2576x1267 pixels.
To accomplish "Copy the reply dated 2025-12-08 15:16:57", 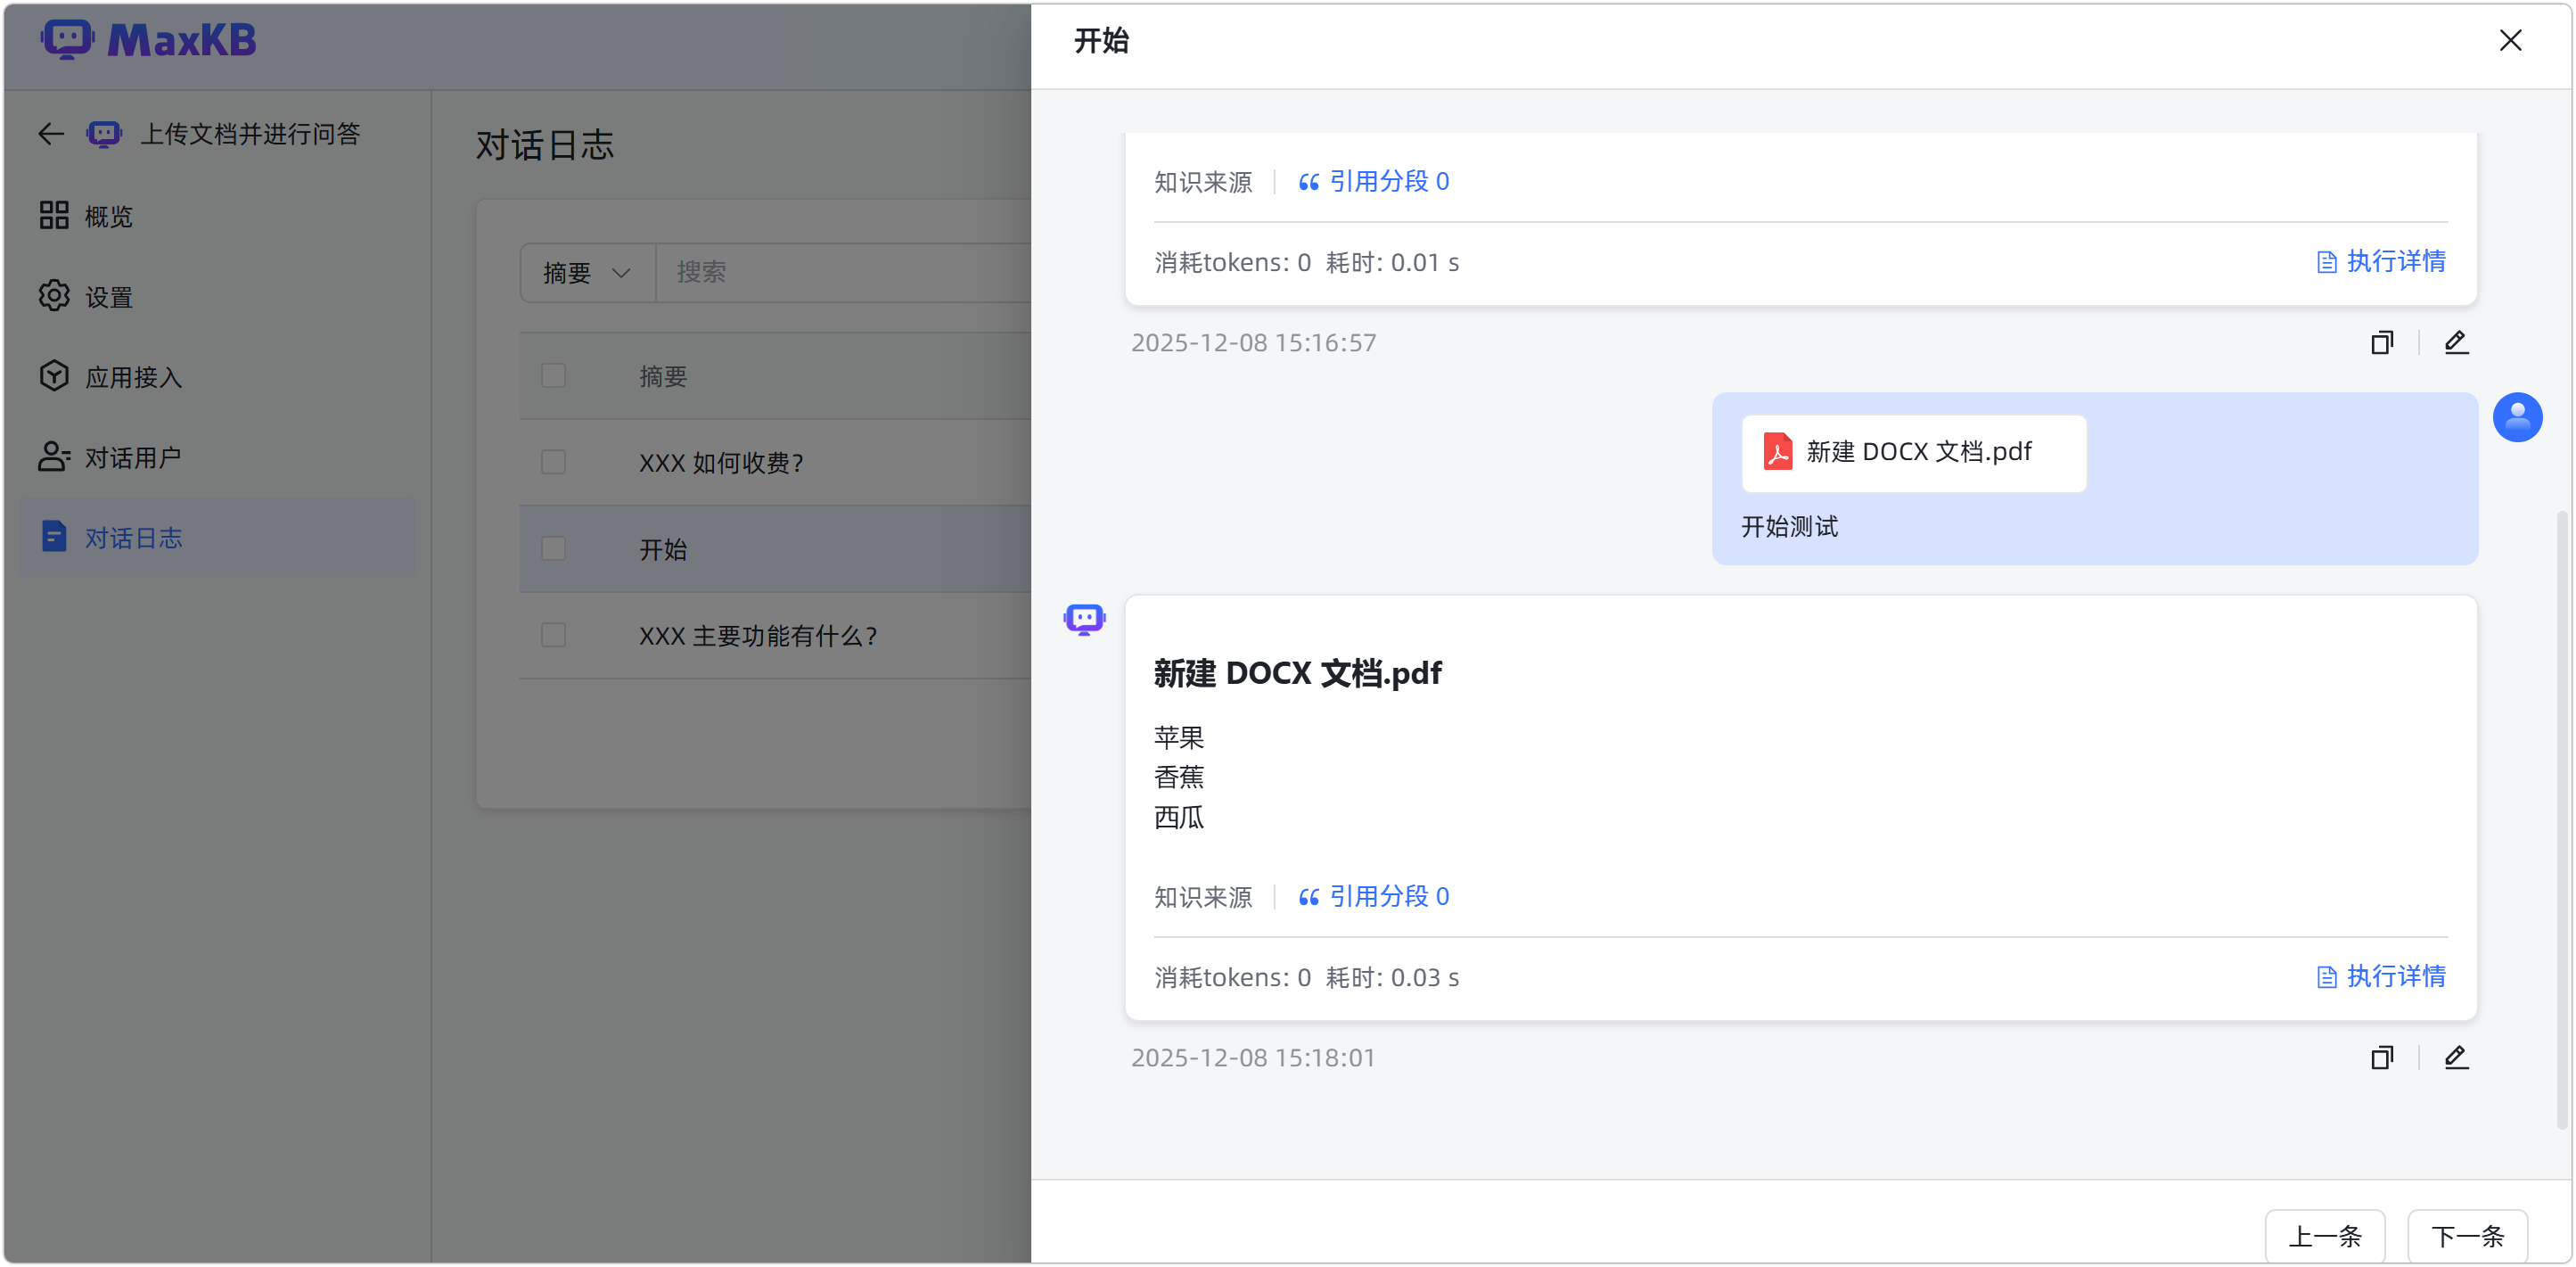I will point(2382,343).
